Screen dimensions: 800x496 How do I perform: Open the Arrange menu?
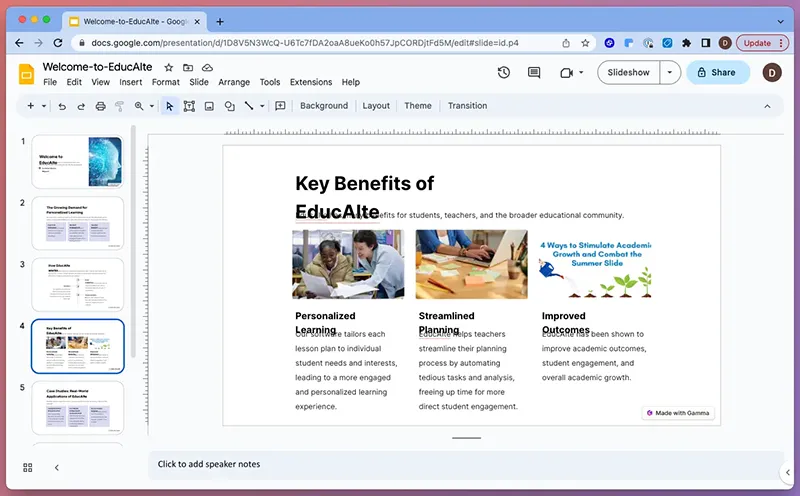[234, 82]
